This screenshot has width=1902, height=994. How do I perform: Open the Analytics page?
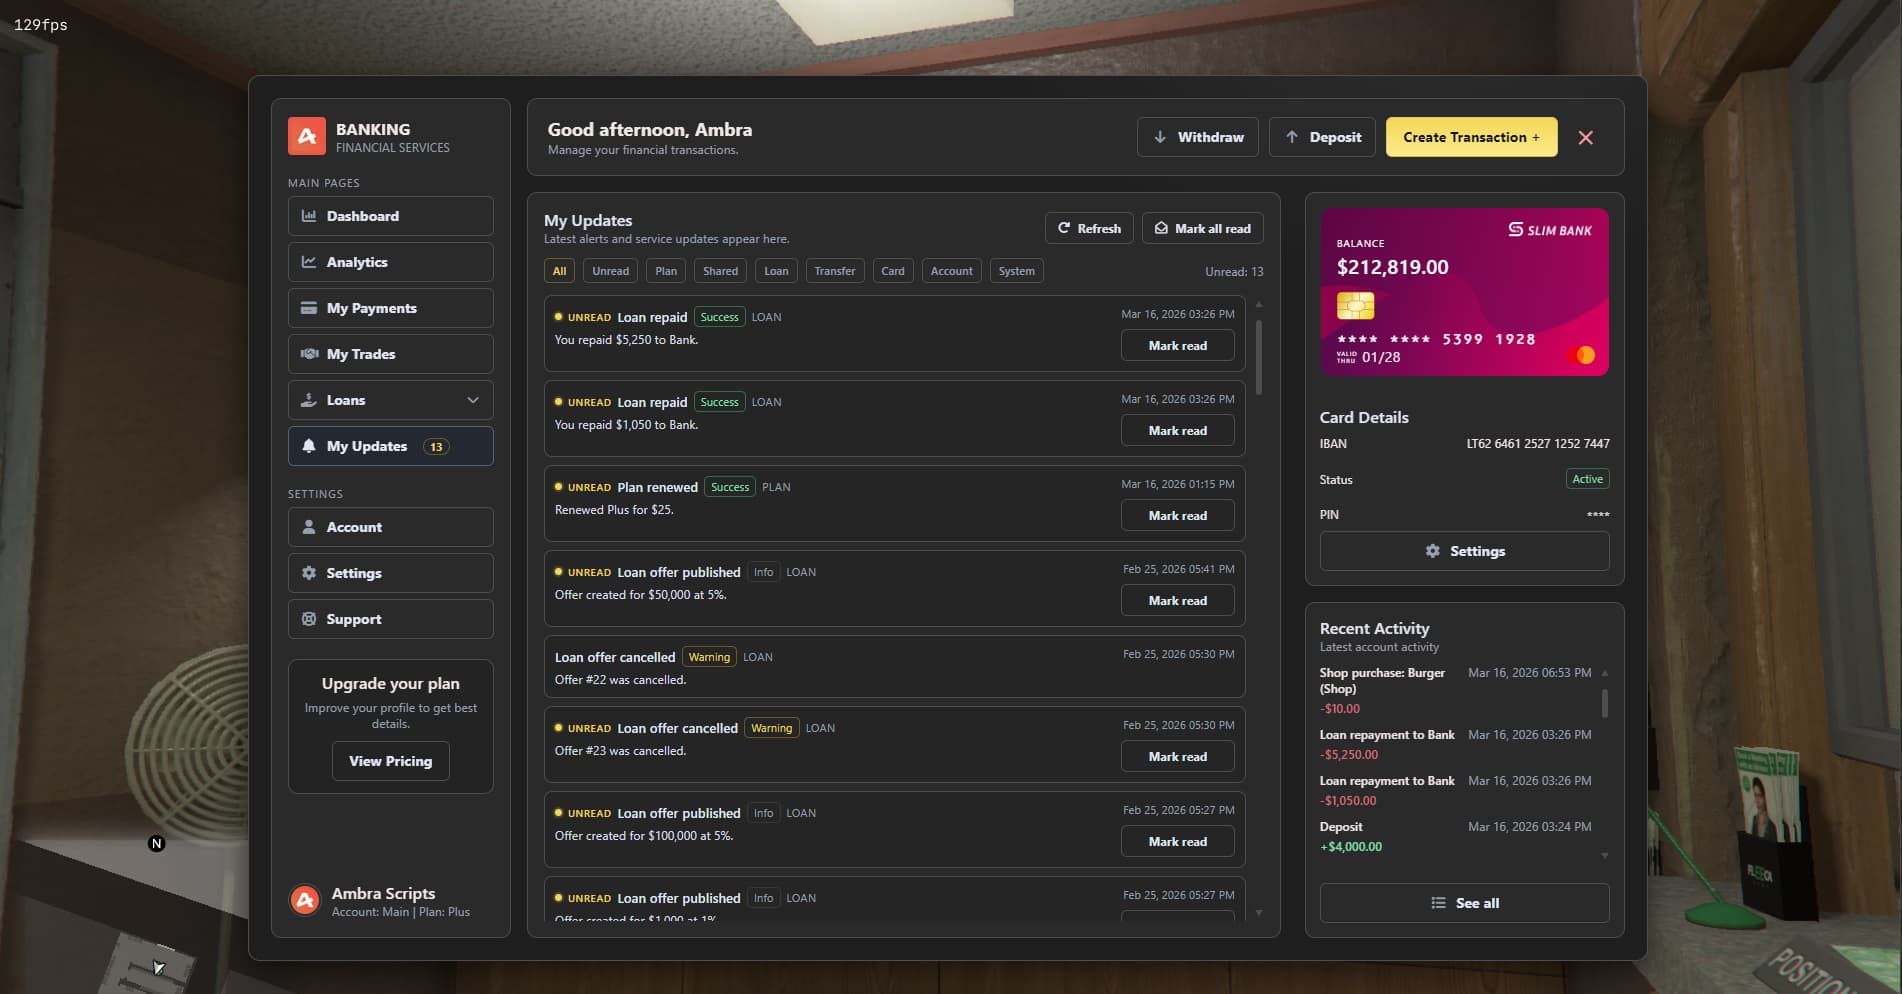point(390,262)
